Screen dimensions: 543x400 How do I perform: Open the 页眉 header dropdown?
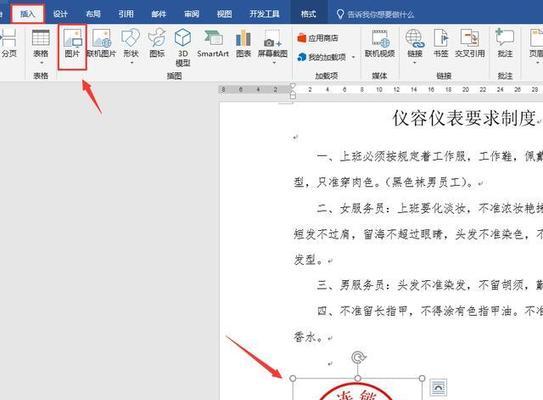point(536,47)
